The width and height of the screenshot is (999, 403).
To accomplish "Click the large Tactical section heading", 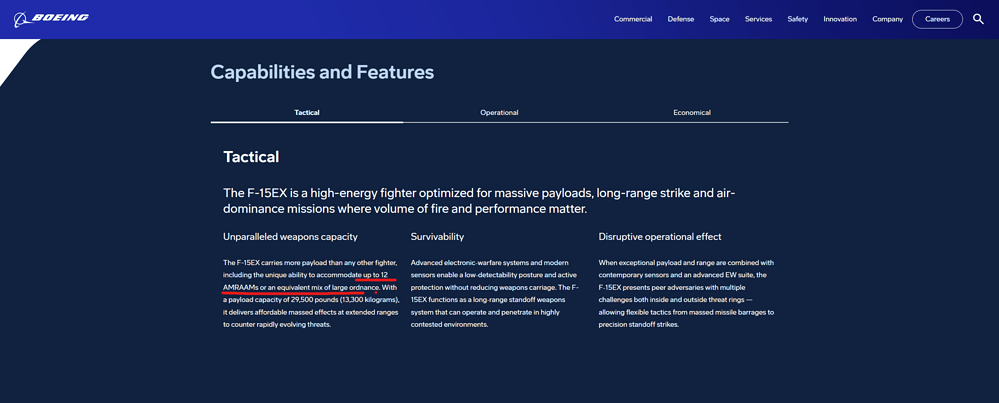I will (251, 157).
